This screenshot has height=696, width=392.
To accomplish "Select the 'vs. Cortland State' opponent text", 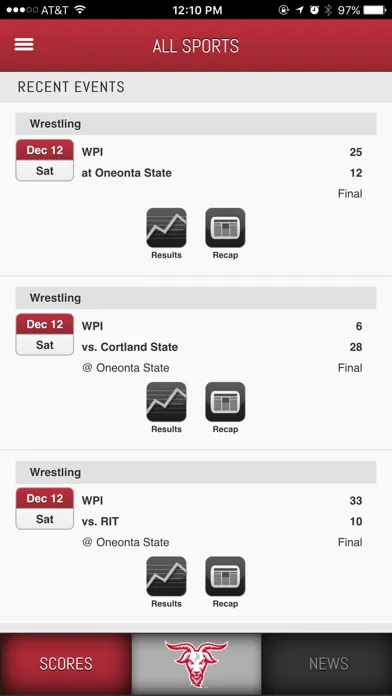I will [x=130, y=347].
